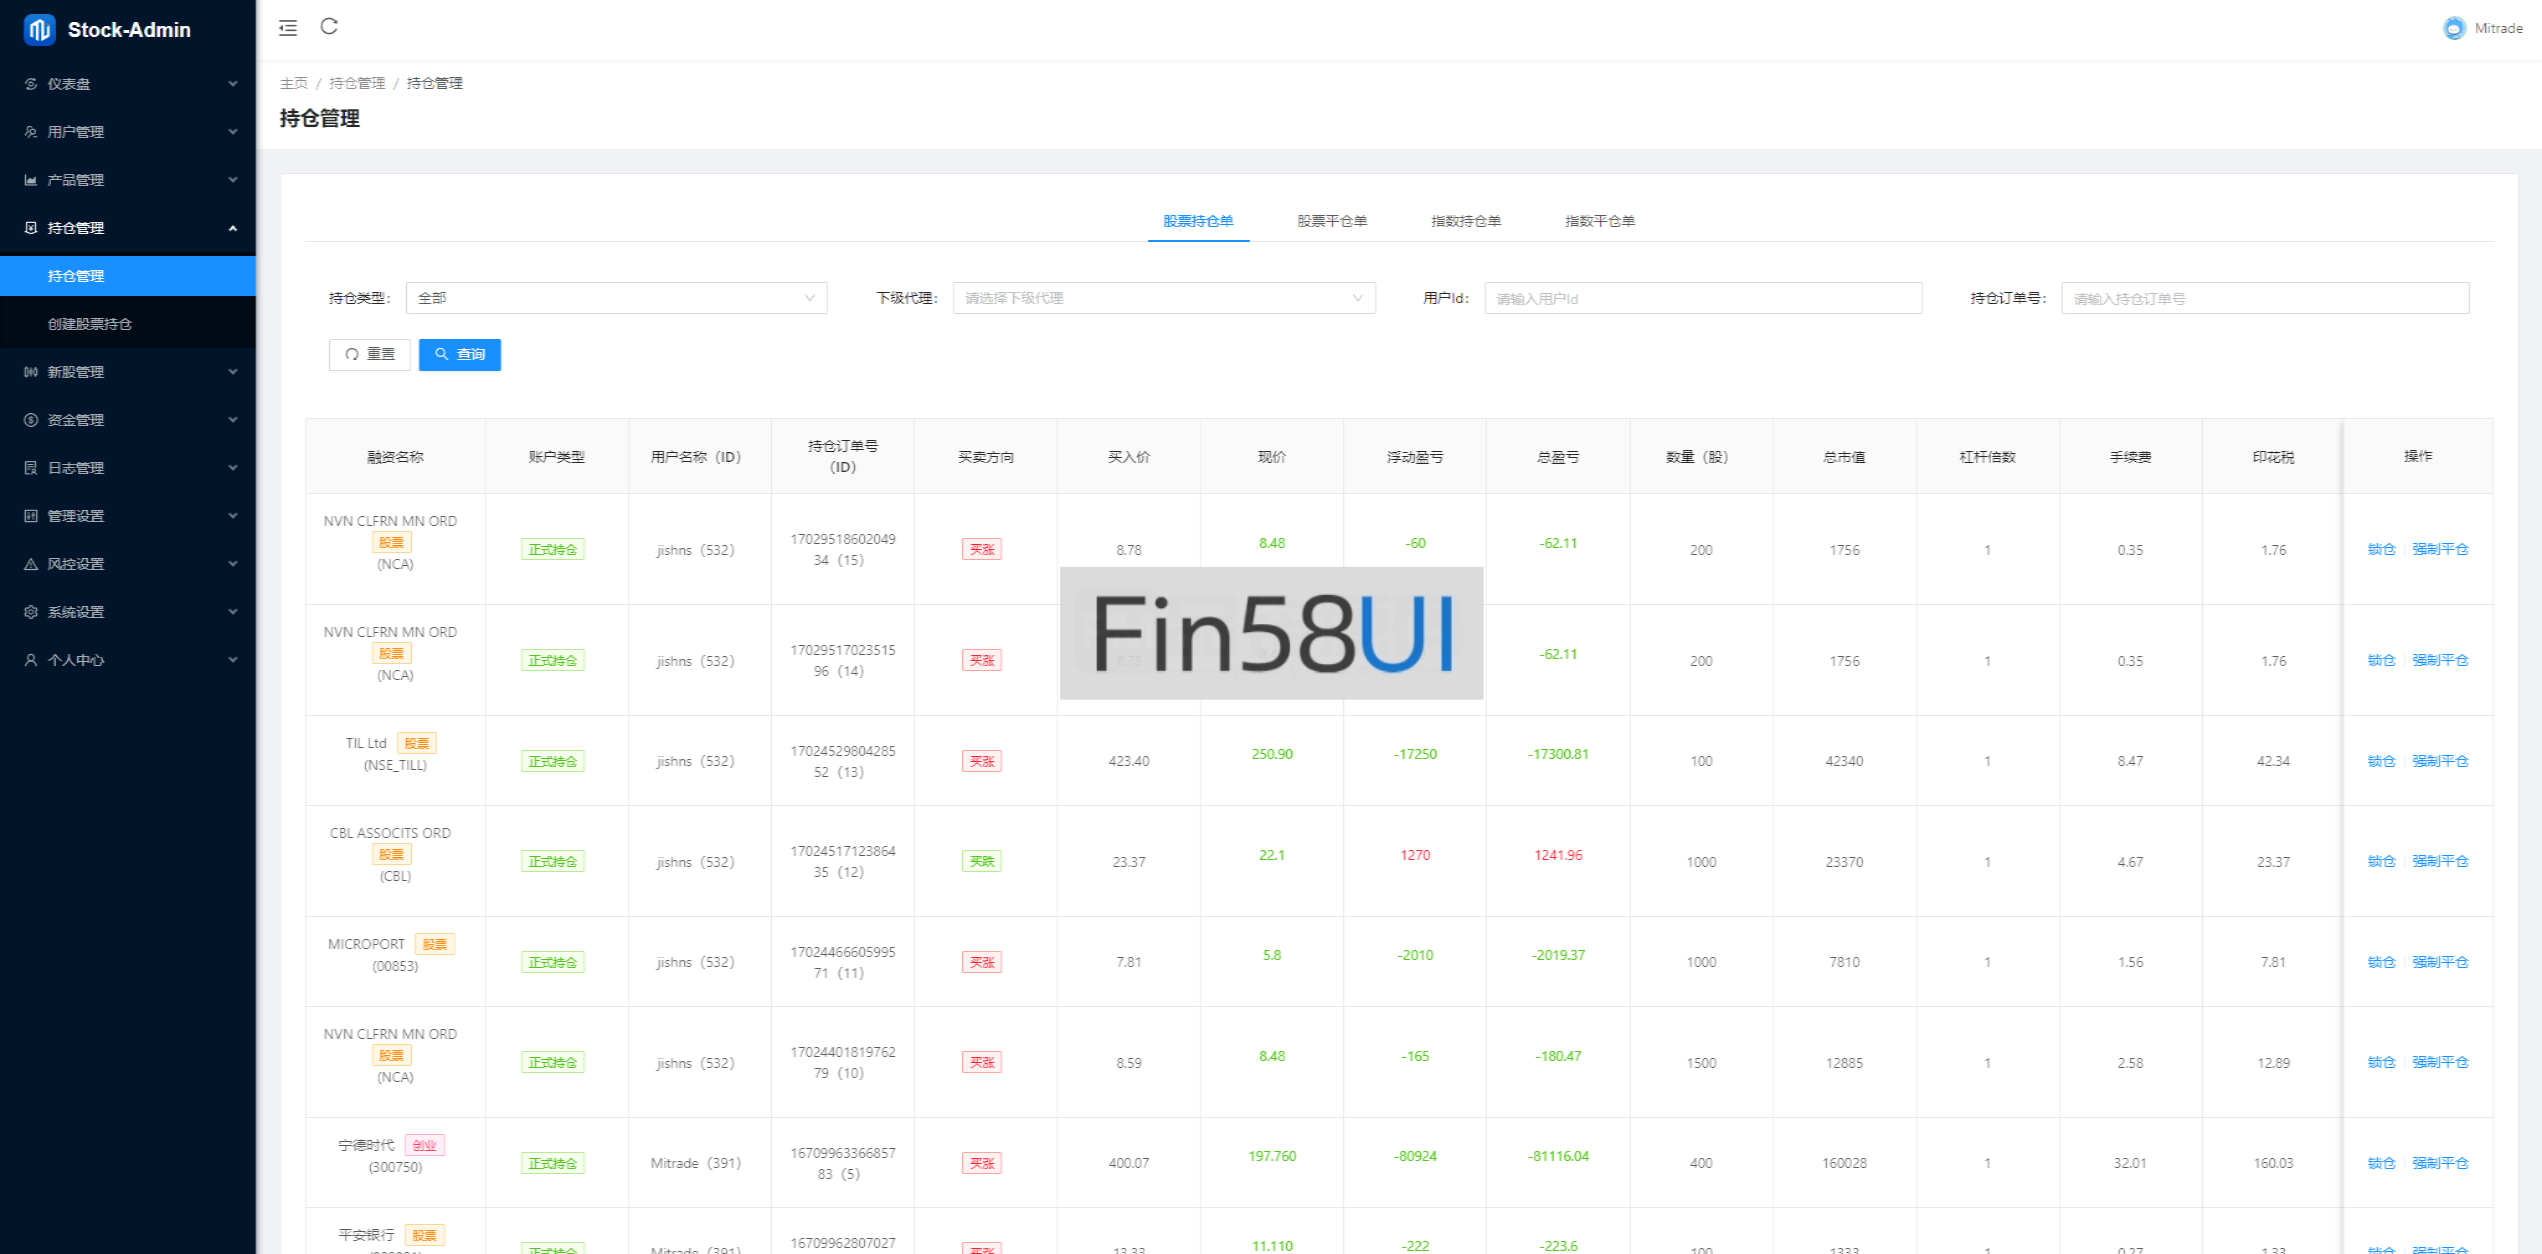This screenshot has width=2542, height=1254.
Task: Click the 风控设置 warning triangle icon
Action: click(31, 564)
